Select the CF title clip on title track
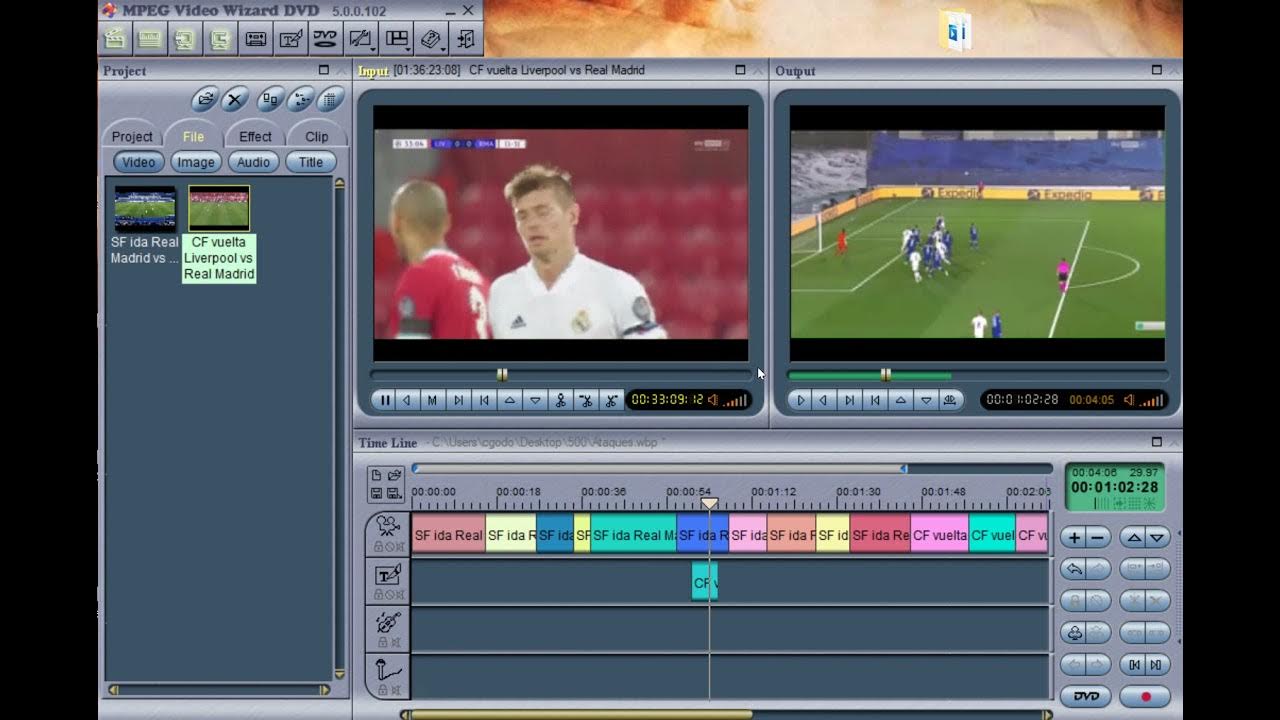The width and height of the screenshot is (1280, 720). [705, 582]
